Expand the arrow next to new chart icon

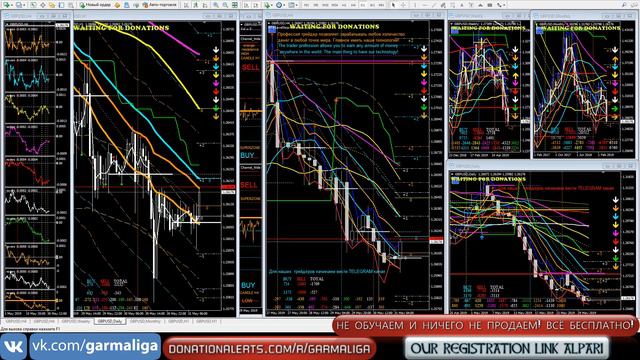tap(12, 5)
